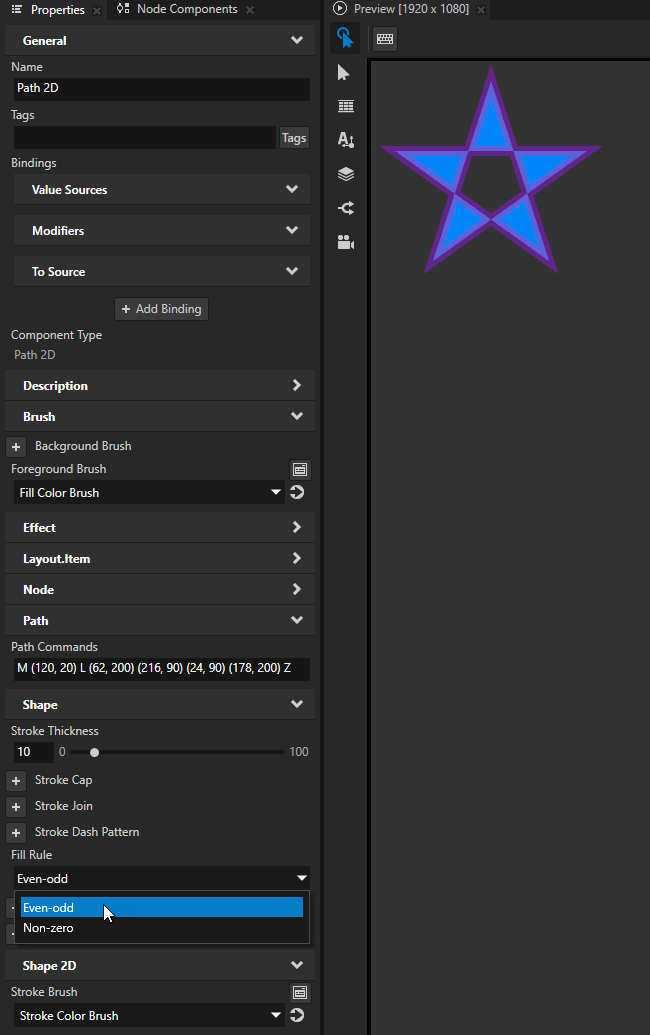Click the Fill Rule dropdown arrow

(x=302, y=878)
